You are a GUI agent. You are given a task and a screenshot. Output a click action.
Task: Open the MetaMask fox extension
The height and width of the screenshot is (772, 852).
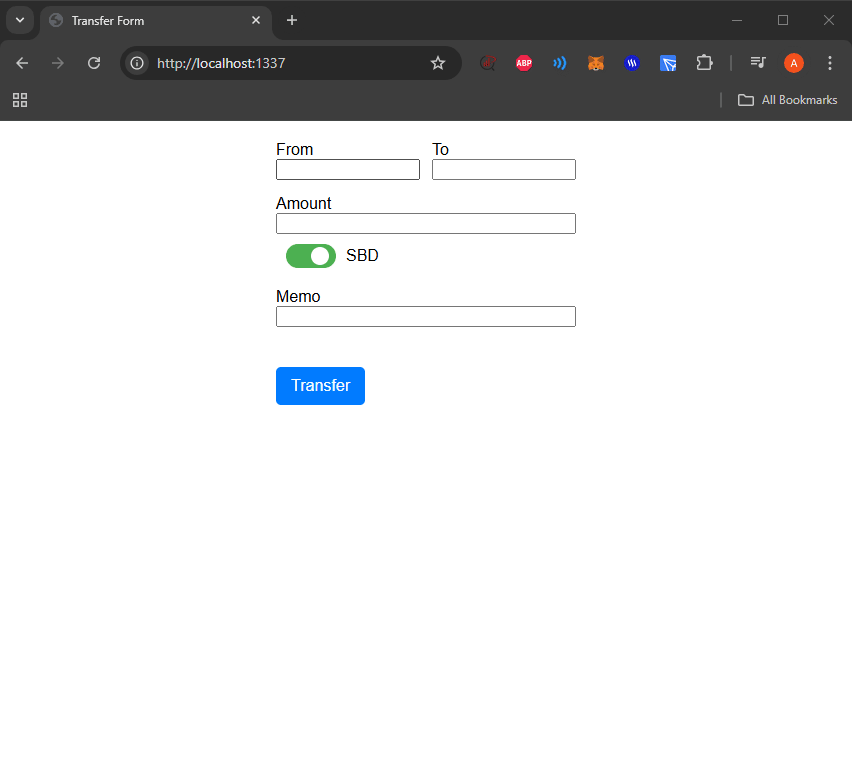click(596, 63)
